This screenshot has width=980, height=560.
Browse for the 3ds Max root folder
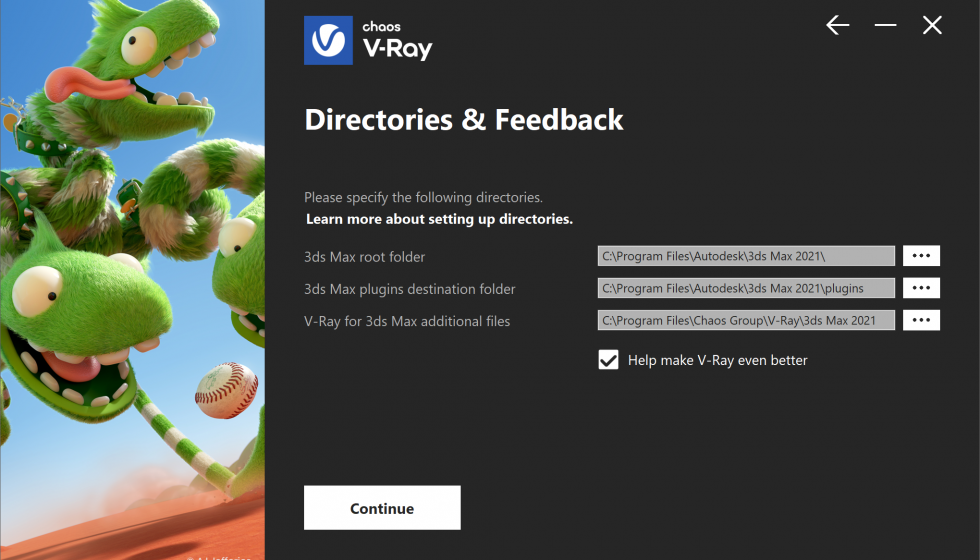(921, 256)
